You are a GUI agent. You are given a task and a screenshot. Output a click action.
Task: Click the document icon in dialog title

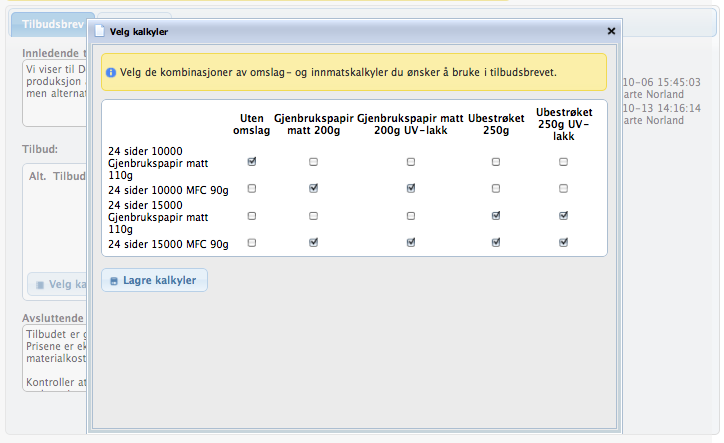[99, 32]
